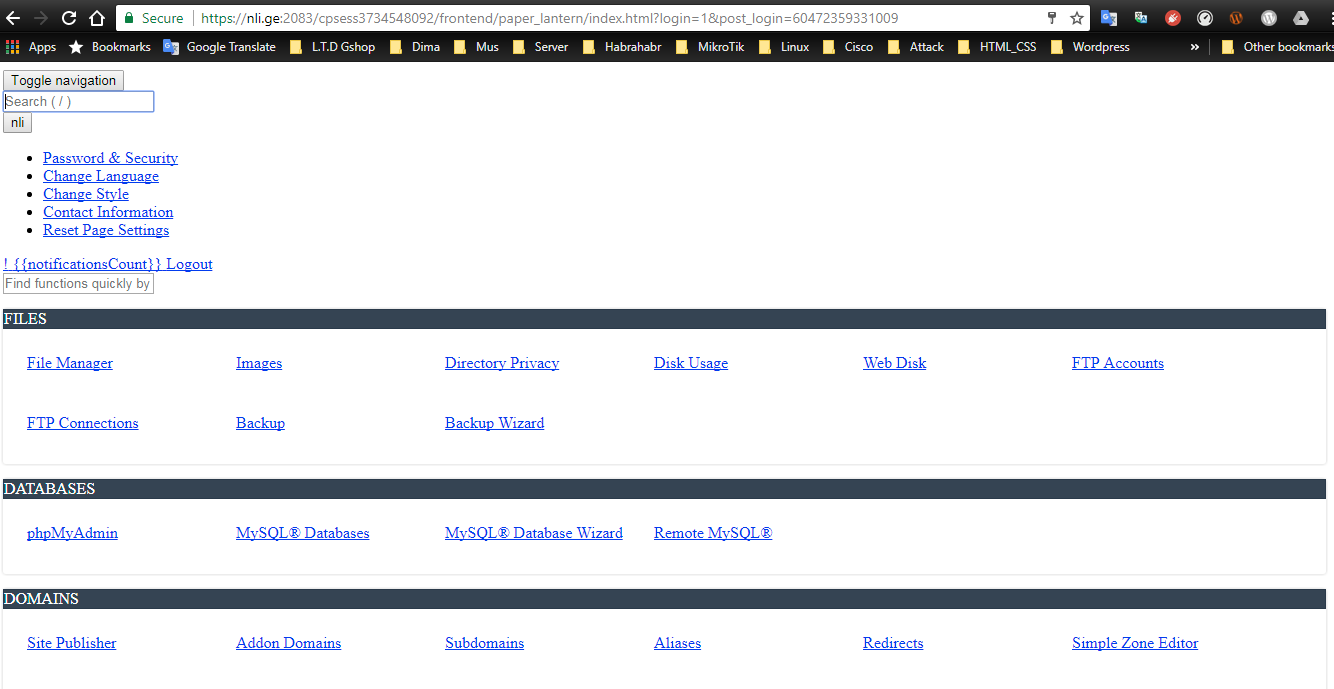Select Change Style
The image size is (1334, 689).
(86, 194)
